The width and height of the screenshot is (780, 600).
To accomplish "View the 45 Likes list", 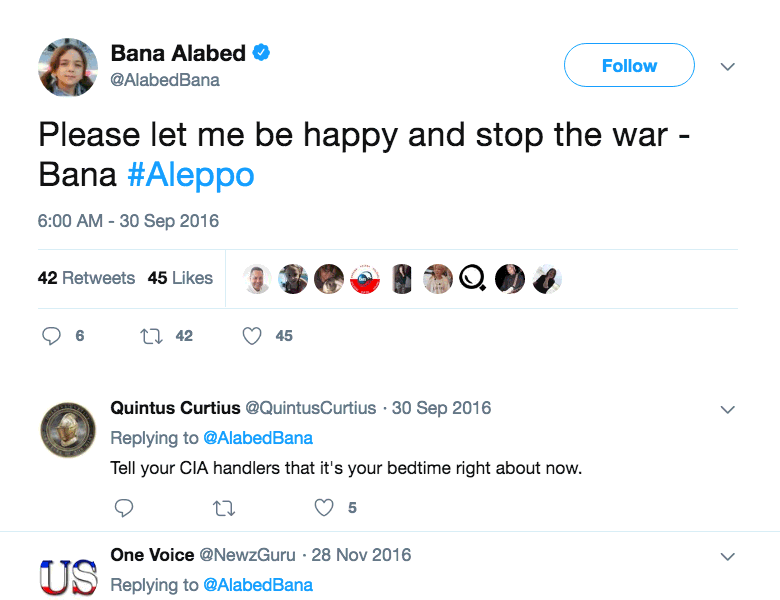I will click(x=180, y=278).
